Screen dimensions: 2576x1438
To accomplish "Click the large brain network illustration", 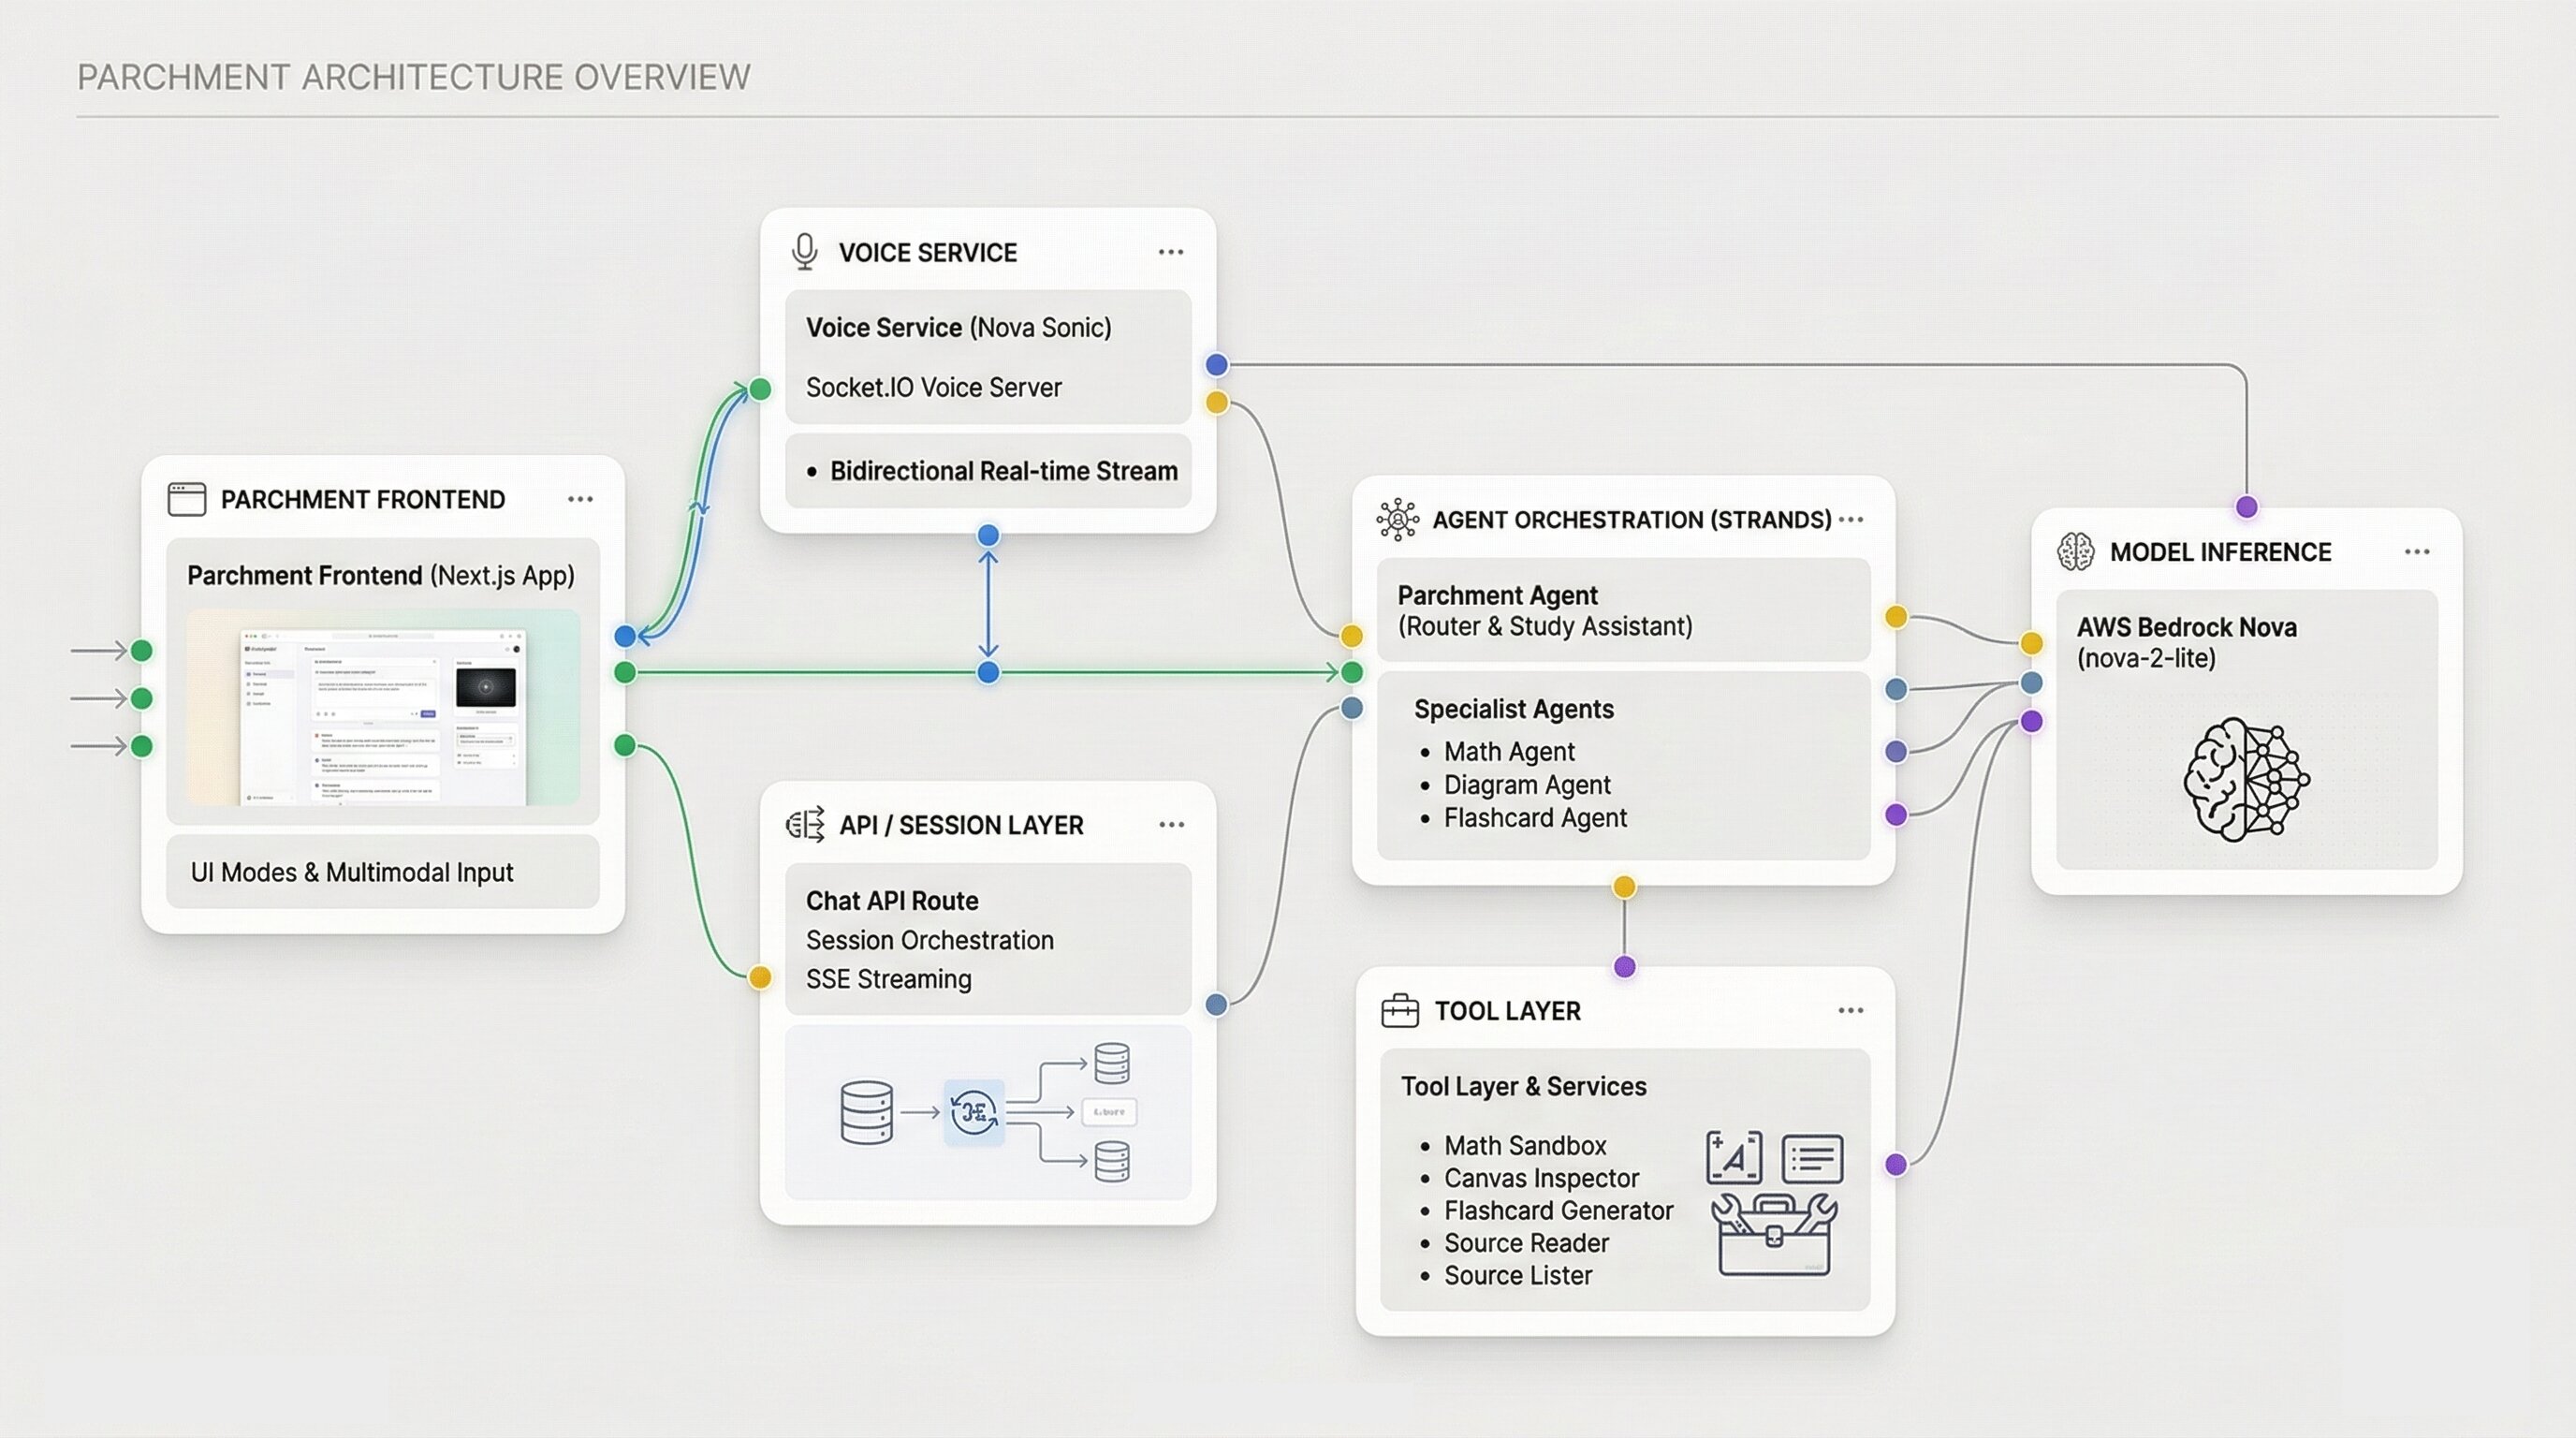I will 2246,780.
